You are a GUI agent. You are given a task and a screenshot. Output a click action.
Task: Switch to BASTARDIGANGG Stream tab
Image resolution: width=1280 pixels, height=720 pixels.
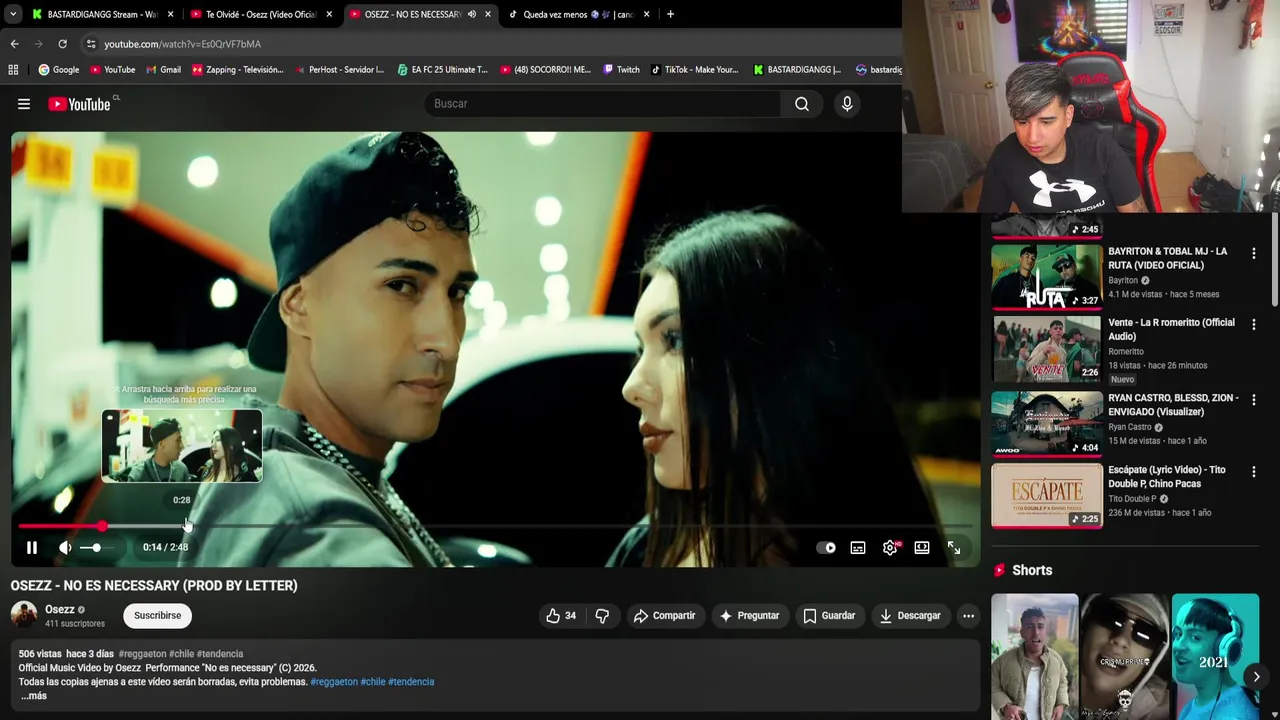[x=100, y=14]
